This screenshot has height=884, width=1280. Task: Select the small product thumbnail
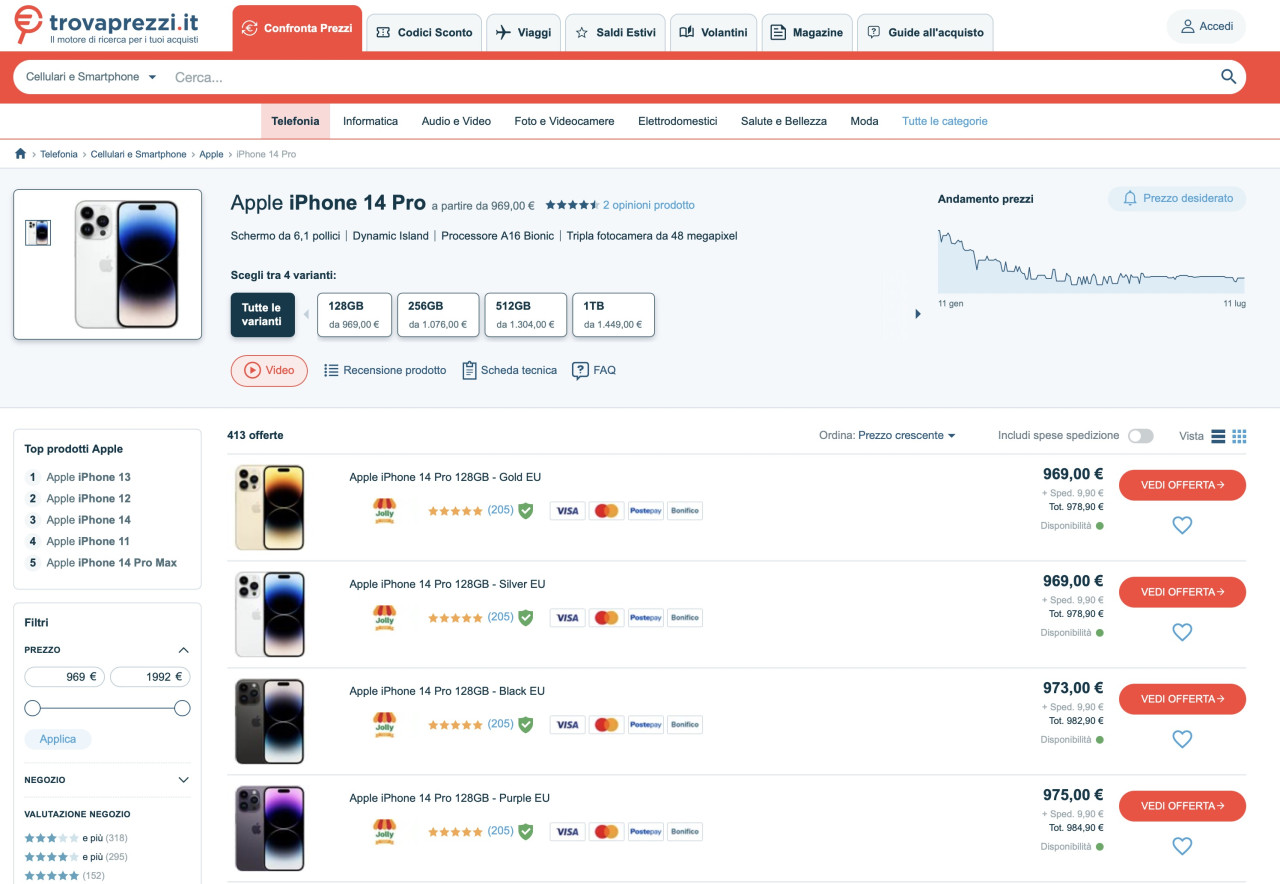(38, 232)
